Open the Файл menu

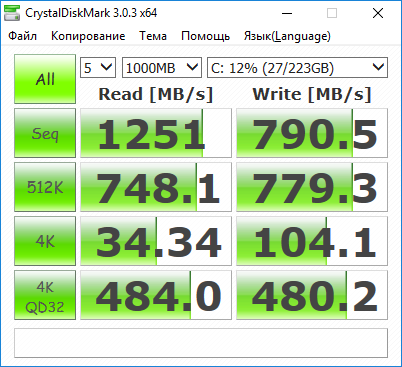(22, 36)
